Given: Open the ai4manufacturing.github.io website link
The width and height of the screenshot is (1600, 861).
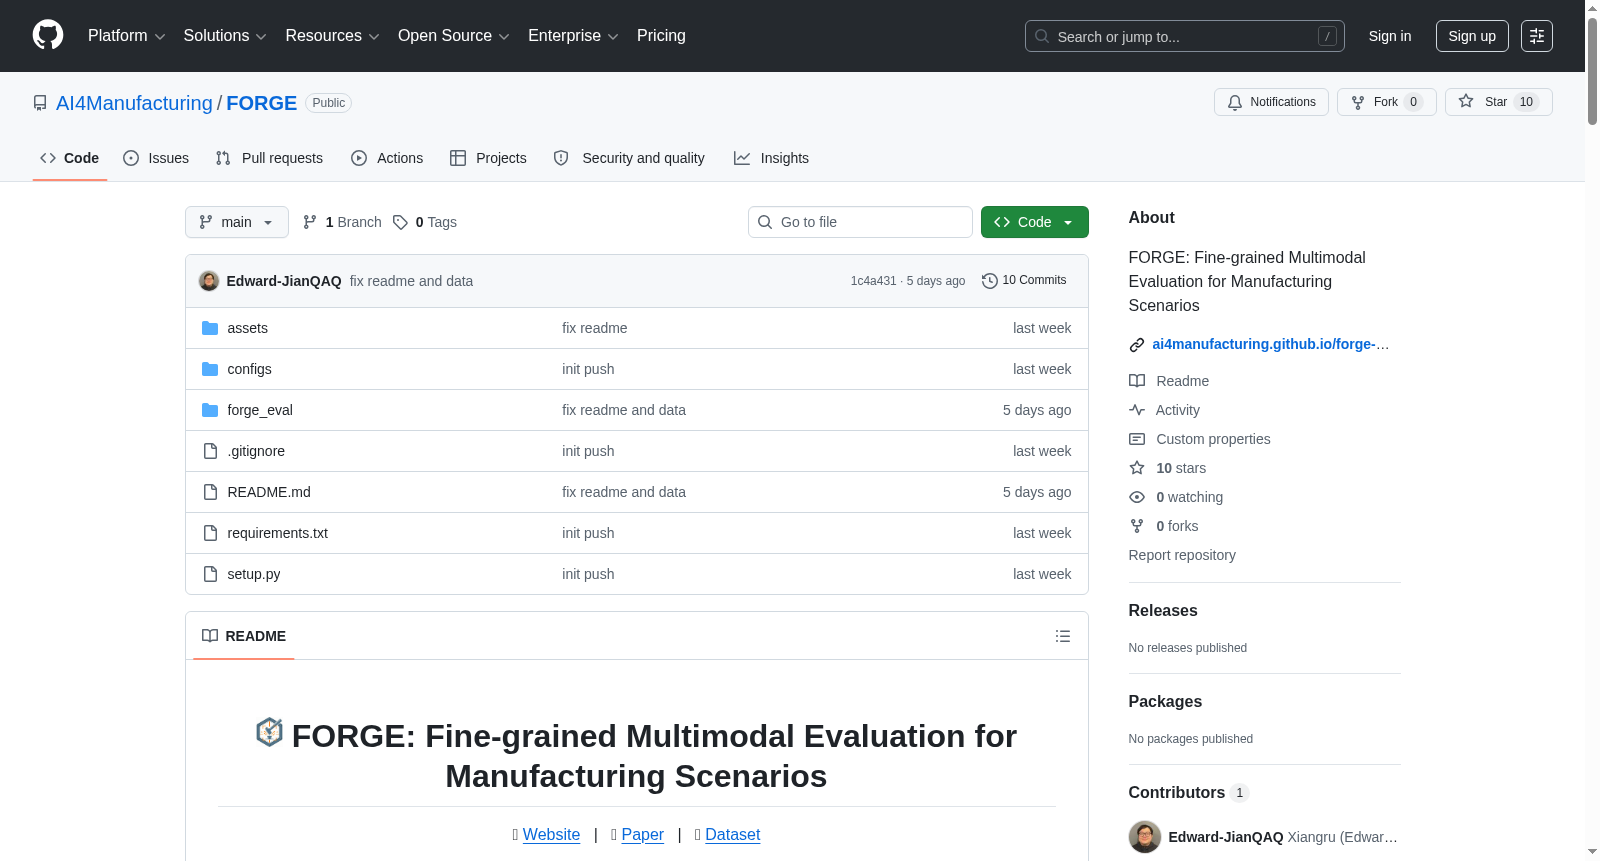Looking at the screenshot, I should point(1270,344).
